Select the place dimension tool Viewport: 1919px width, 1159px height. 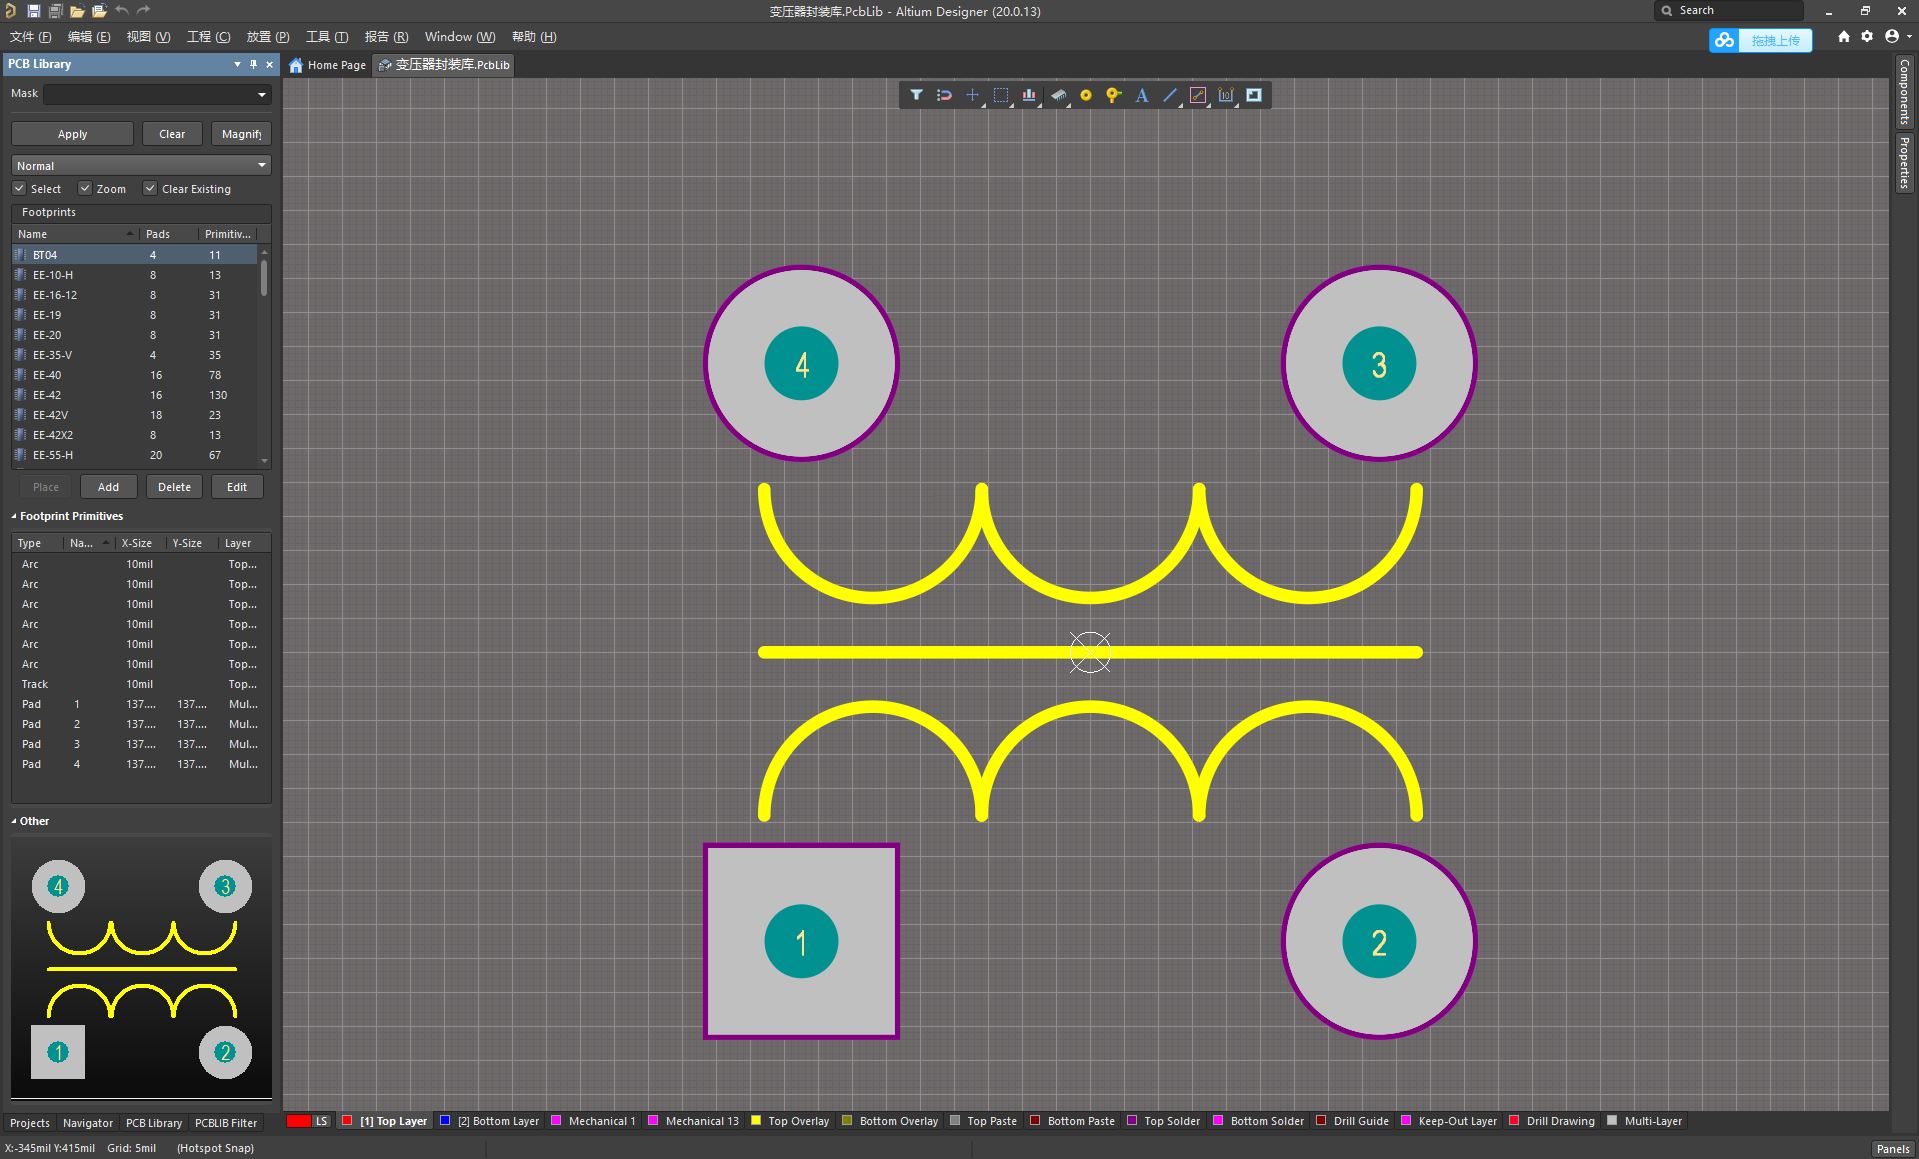pyautogui.click(x=1226, y=95)
